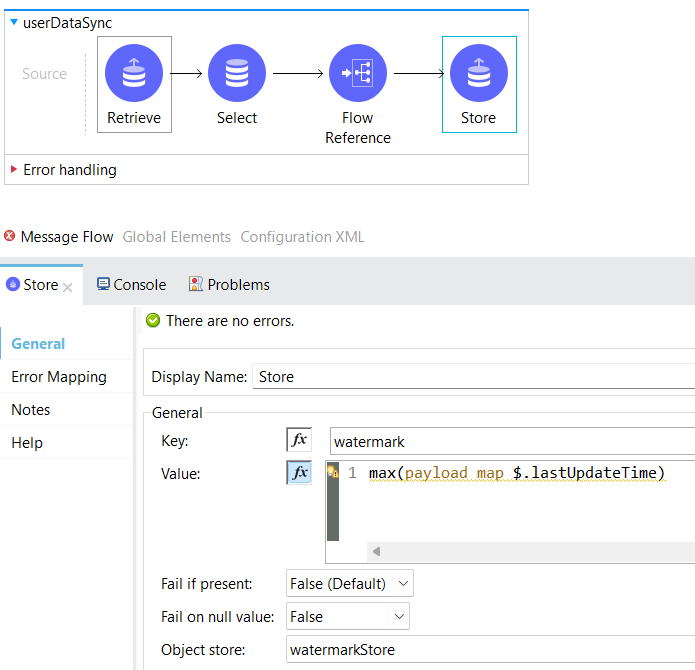The image size is (695, 670).
Task: Open the Console tab
Action: 131,284
